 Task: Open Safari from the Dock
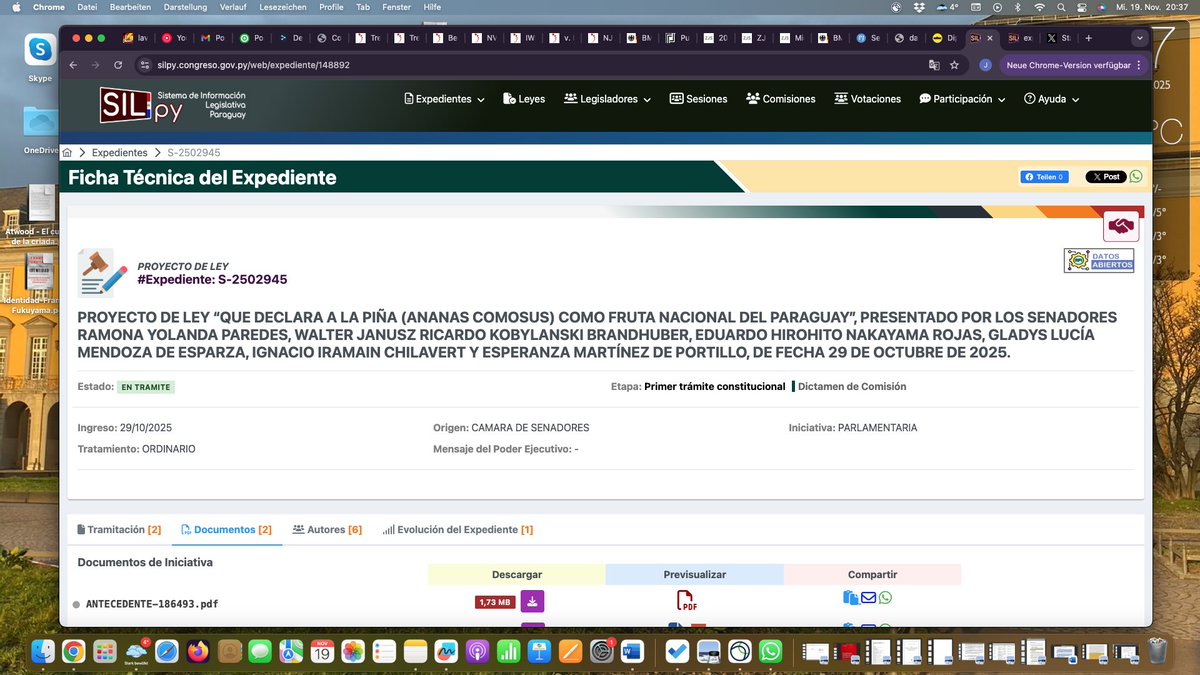coord(167,652)
